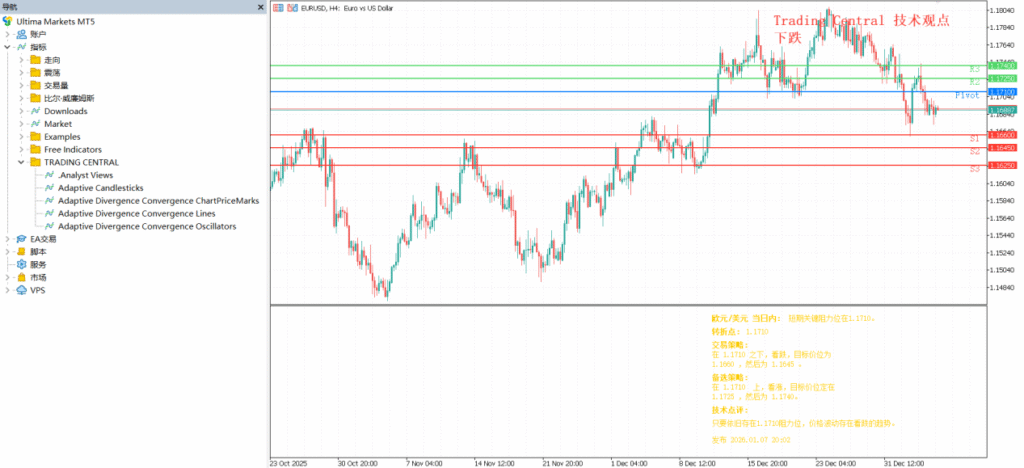The image size is (1024, 468).
Task: Expand the Downloads node arrow
Action: point(22,111)
